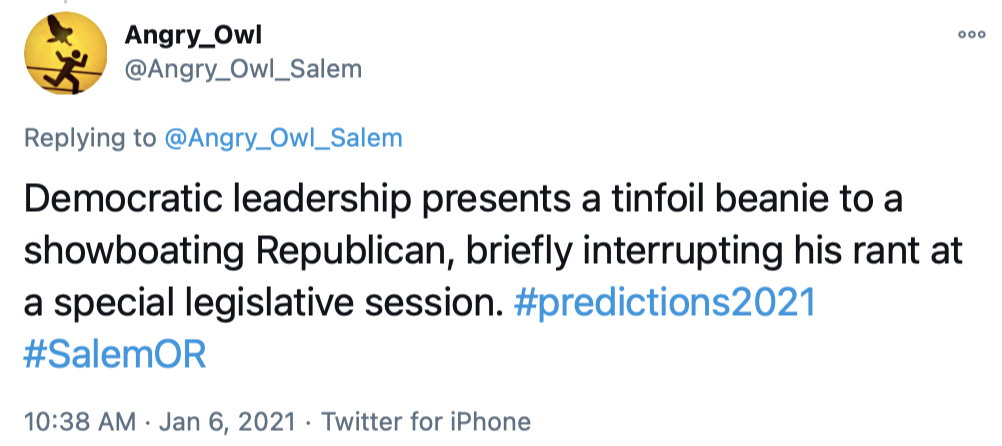The image size is (1002, 446).
Task: Open the tweet's three-dot more options menu
Action: point(971,33)
